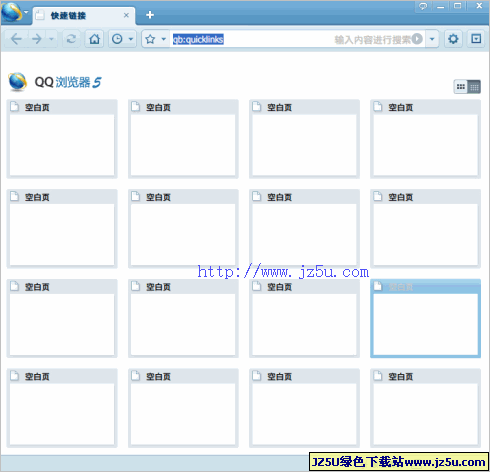Open the downloads panel button
The width and height of the screenshot is (490, 472).
click(476, 39)
